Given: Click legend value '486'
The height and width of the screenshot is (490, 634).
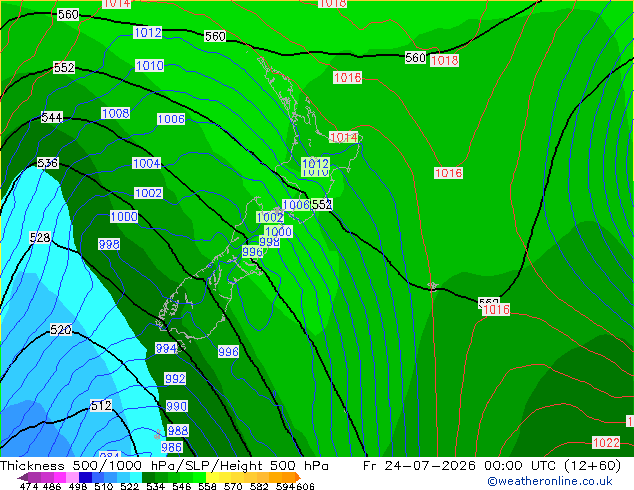Looking at the screenshot, I should pos(52,486).
